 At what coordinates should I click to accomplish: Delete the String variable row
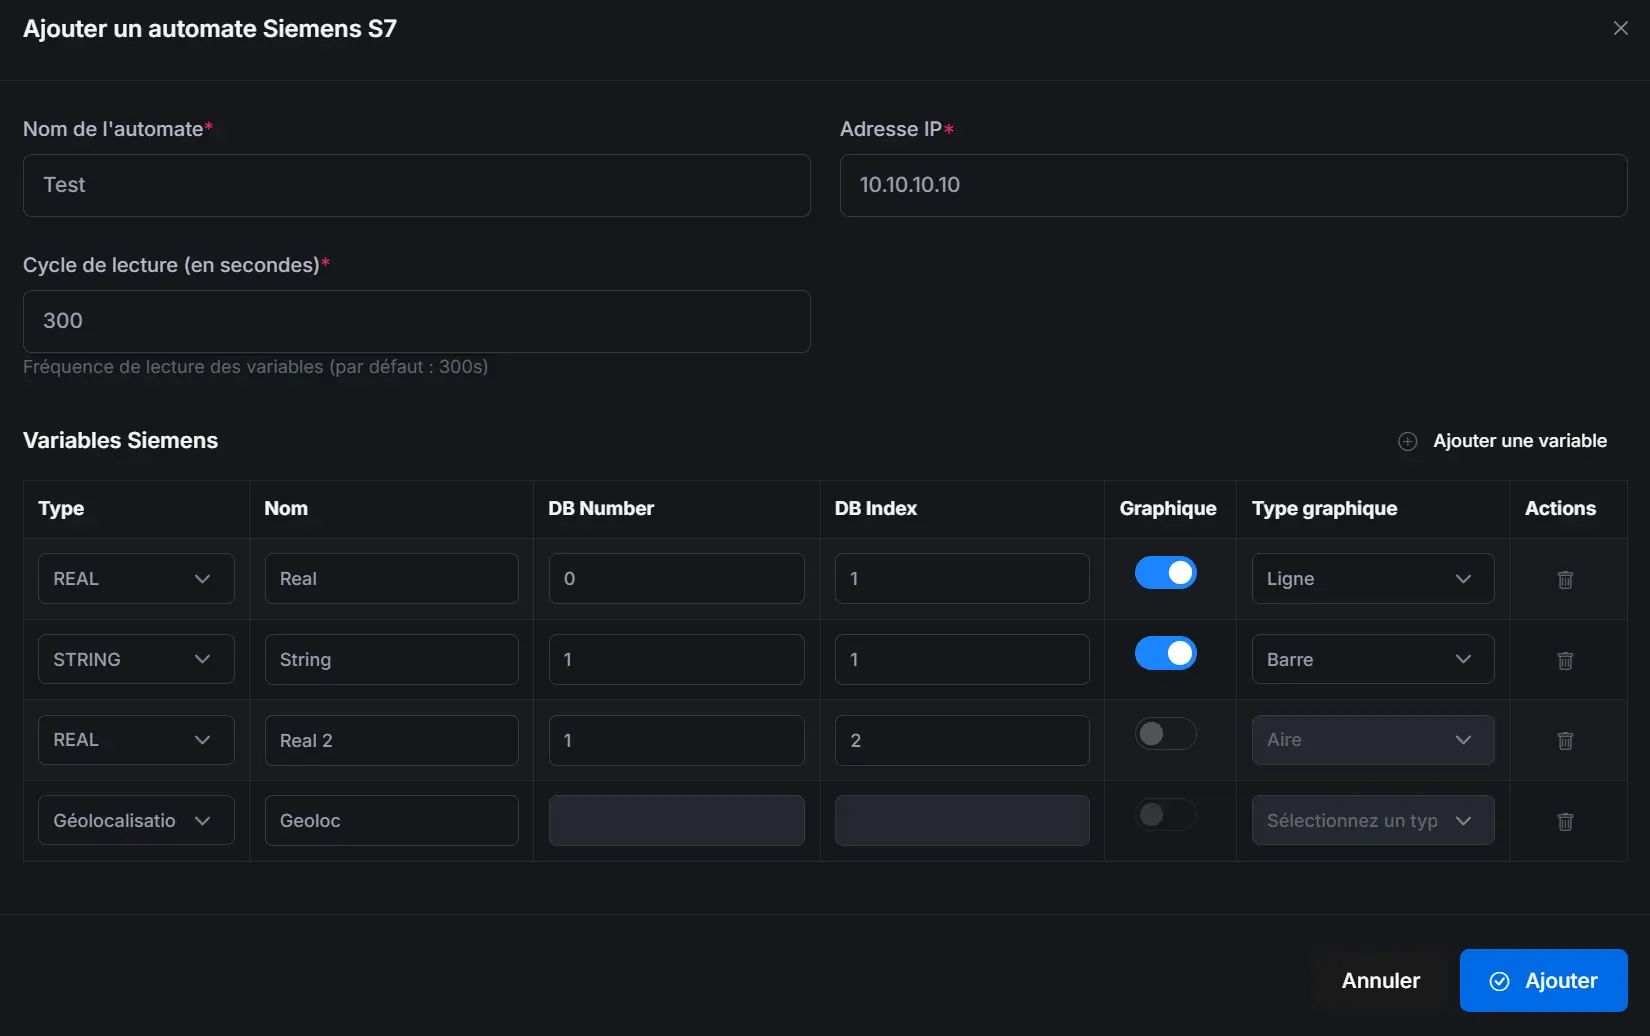[1566, 660]
